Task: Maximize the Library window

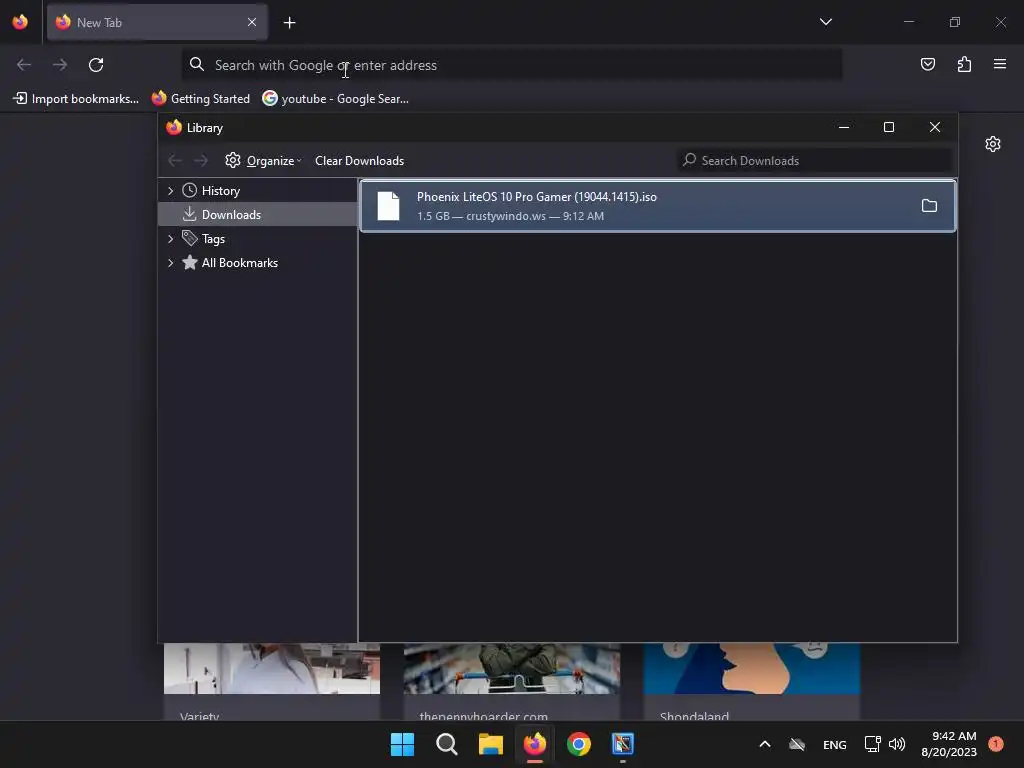Action: (889, 127)
